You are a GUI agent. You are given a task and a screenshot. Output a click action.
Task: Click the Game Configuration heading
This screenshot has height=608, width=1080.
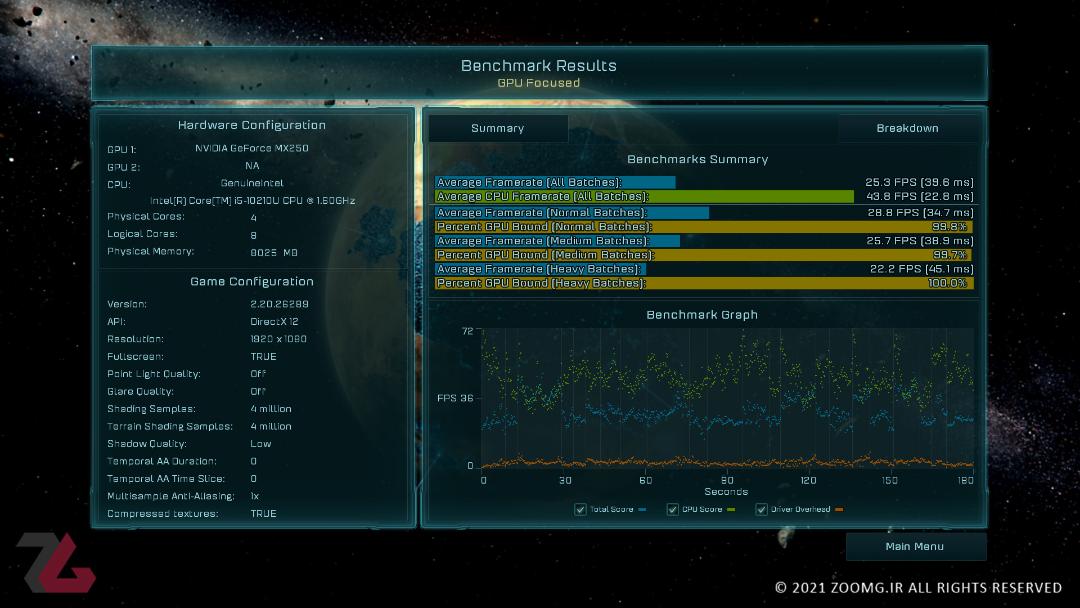(251, 281)
